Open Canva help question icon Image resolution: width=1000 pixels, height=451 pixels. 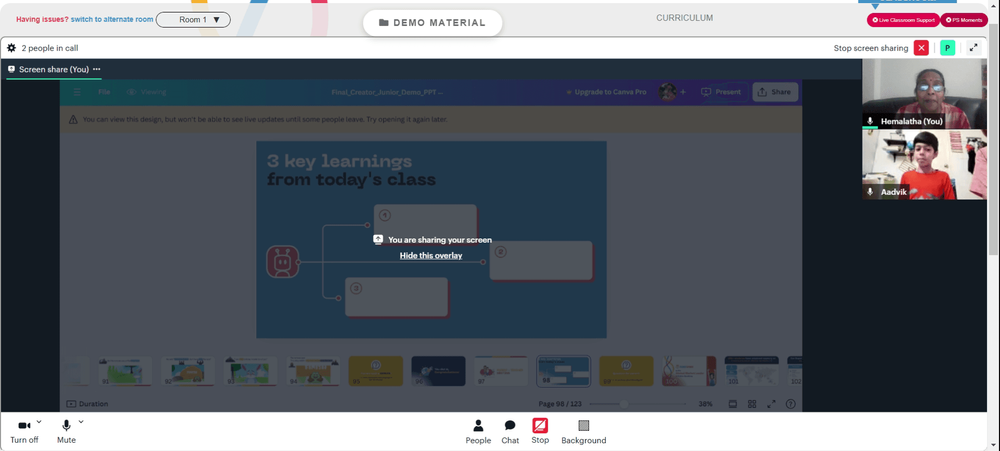pyautogui.click(x=791, y=404)
